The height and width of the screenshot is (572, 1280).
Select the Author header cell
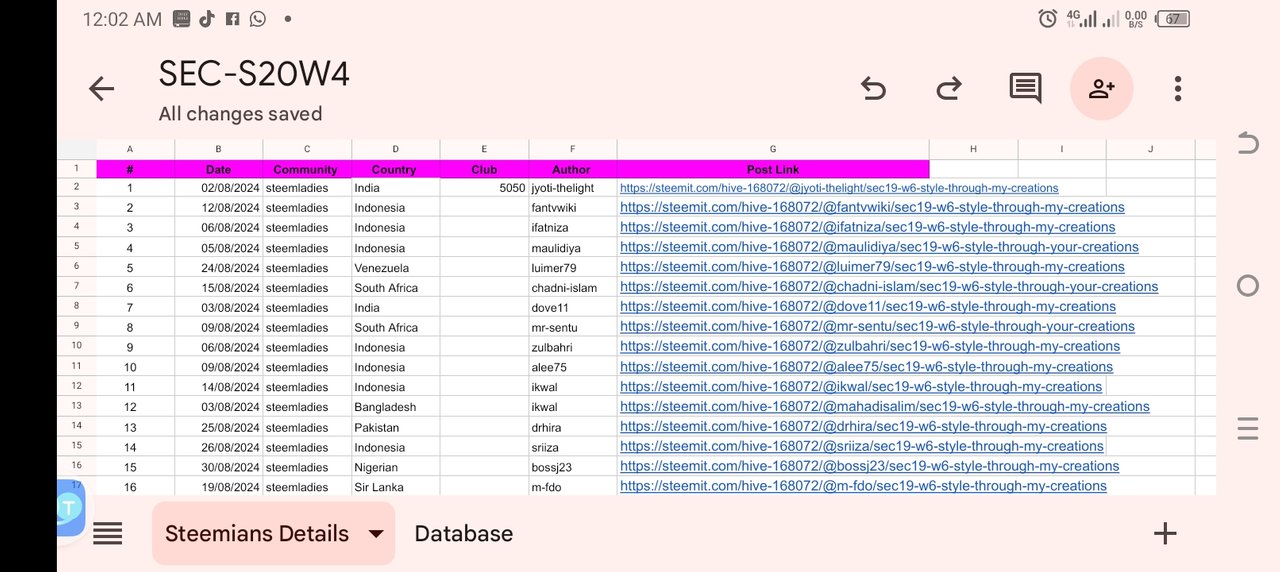(572, 169)
